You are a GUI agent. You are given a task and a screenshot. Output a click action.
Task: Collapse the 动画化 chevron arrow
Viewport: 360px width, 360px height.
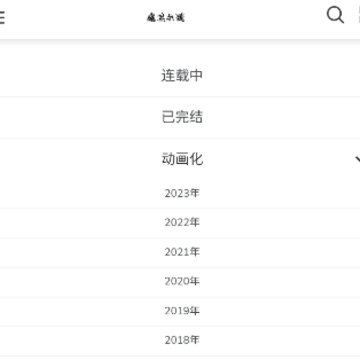pyautogui.click(x=357, y=159)
